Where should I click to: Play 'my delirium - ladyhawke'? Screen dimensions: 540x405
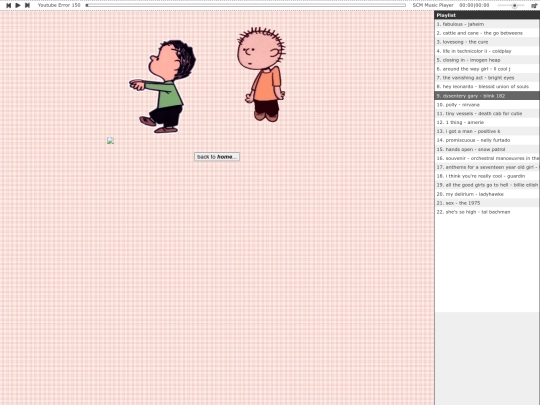487,194
